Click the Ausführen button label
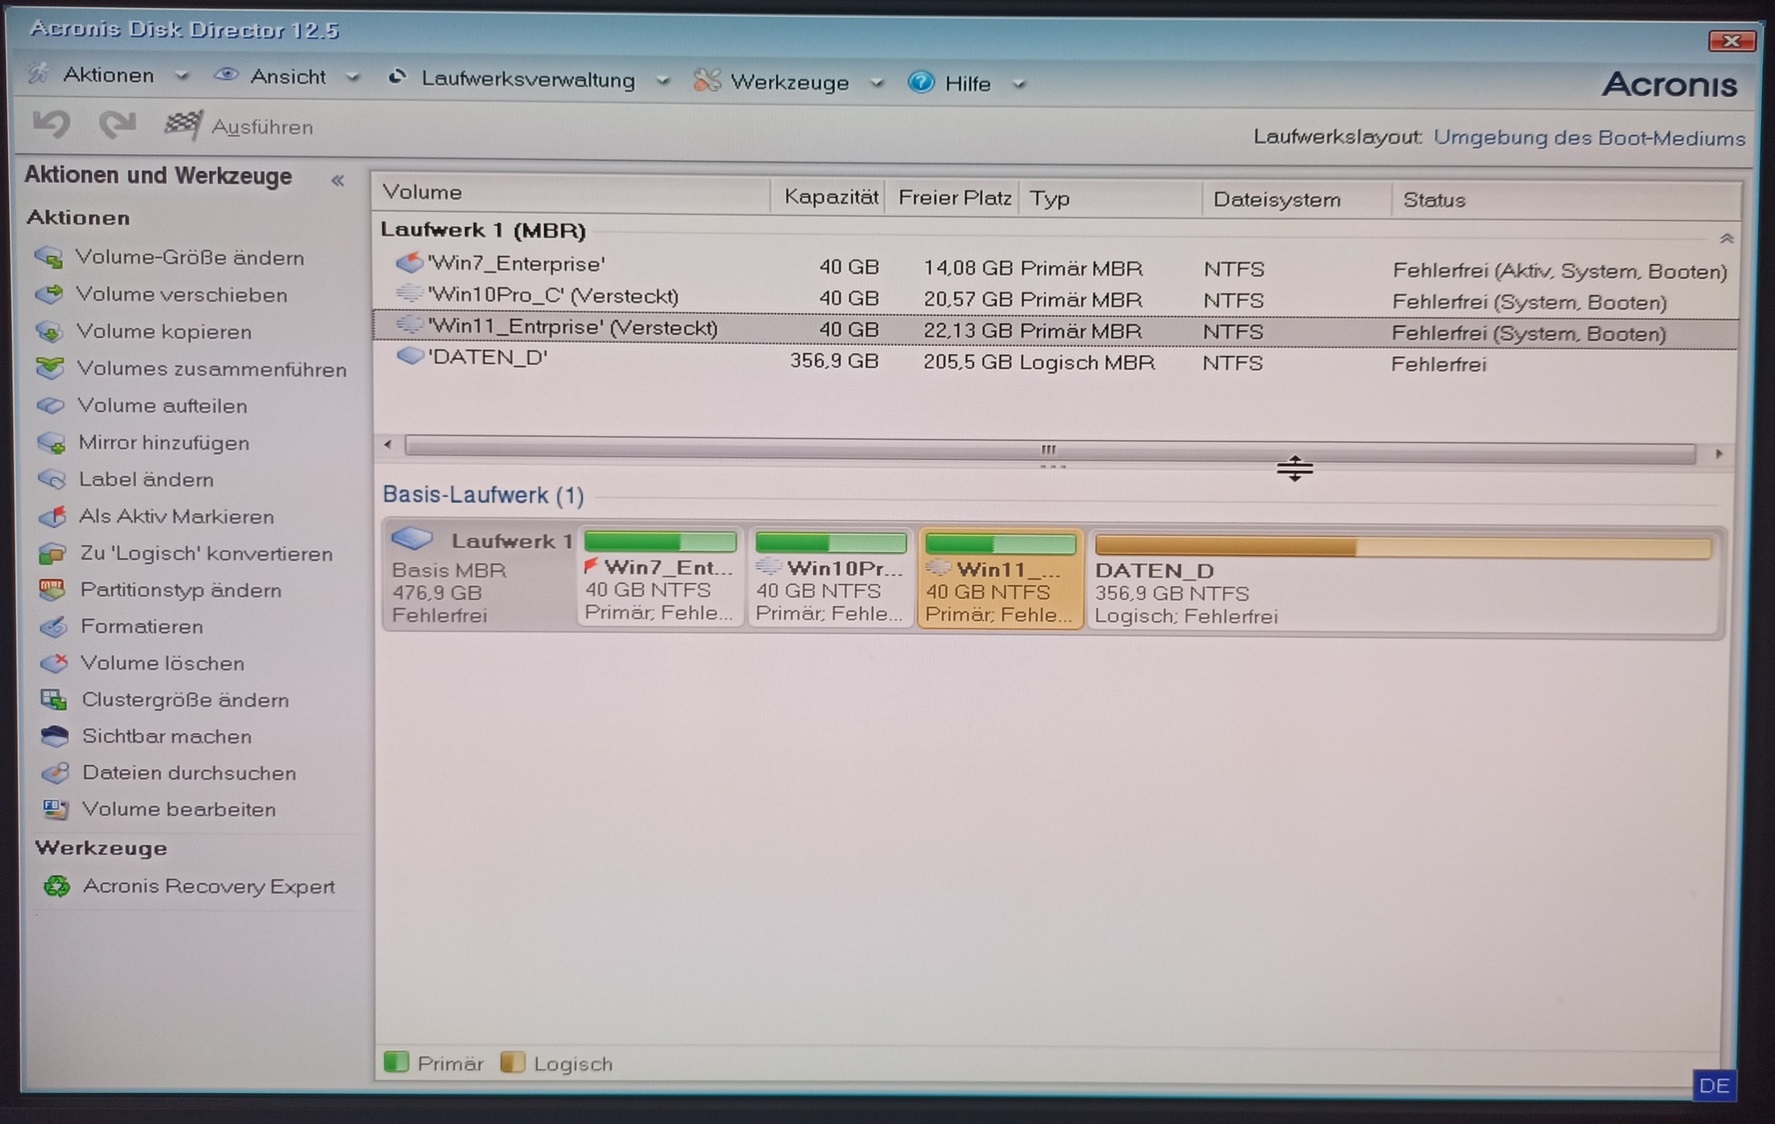Image resolution: width=1775 pixels, height=1124 pixels. [x=262, y=127]
